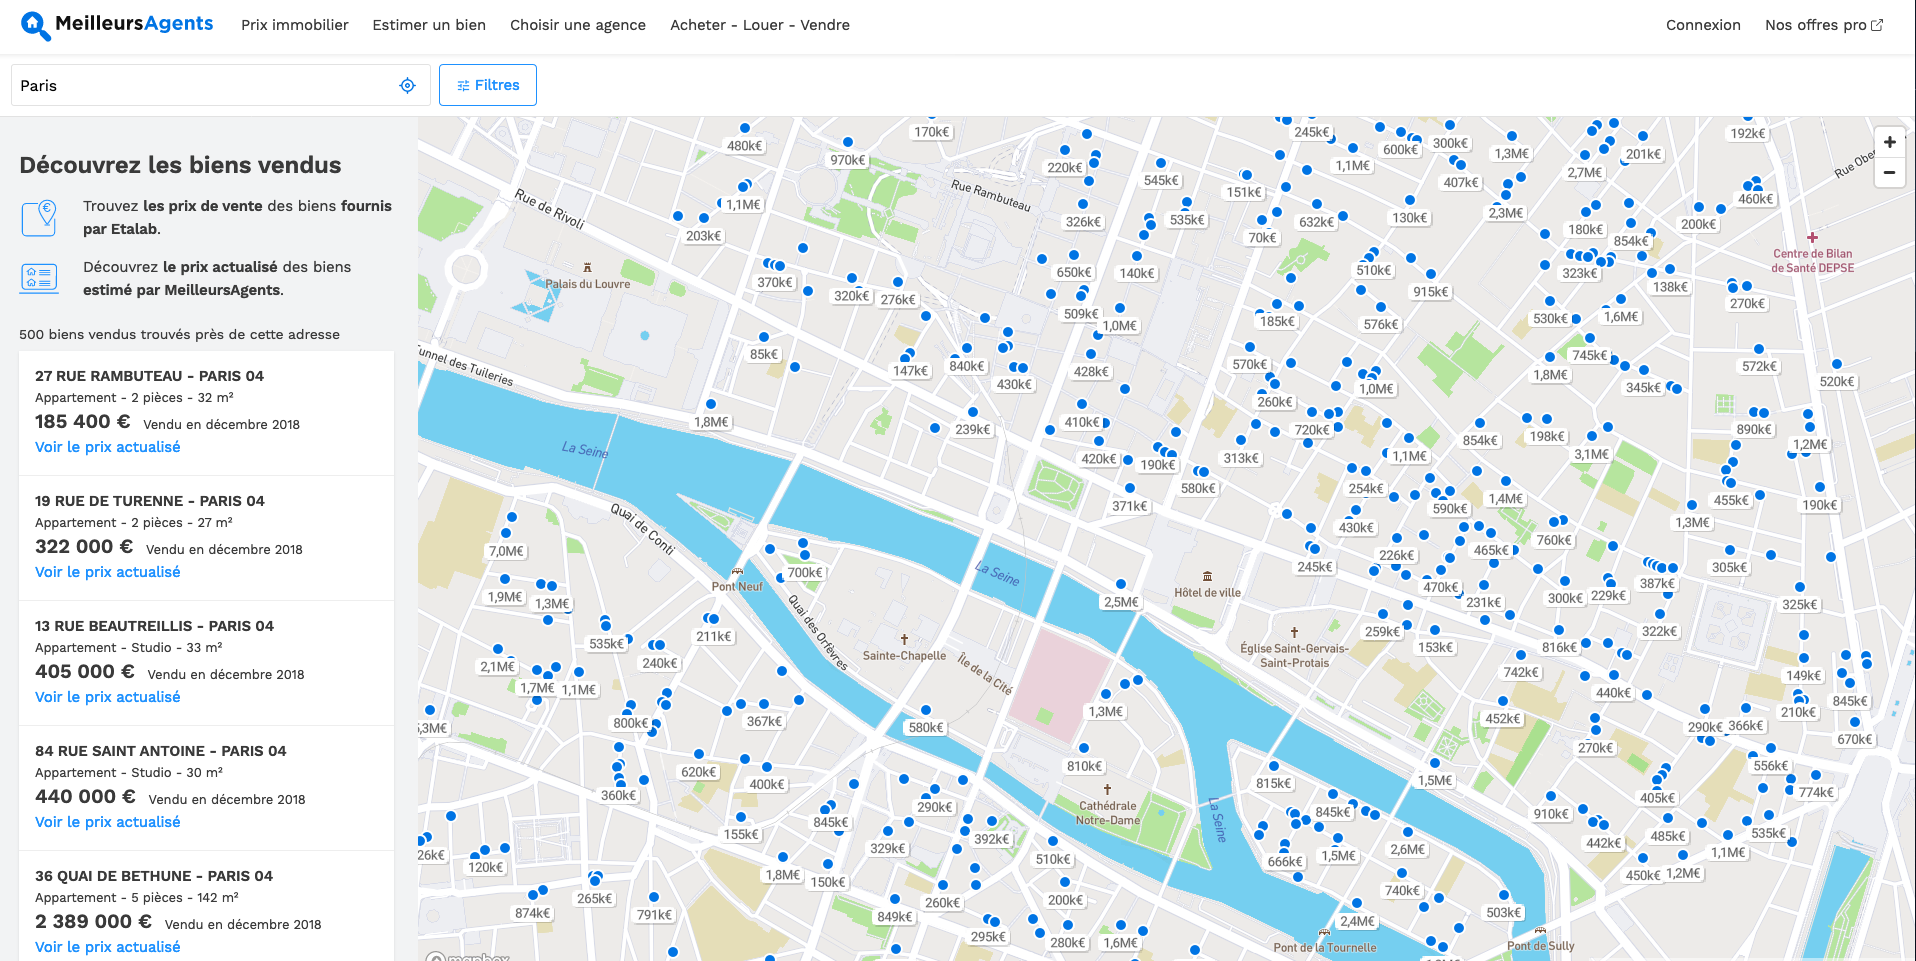Select the 970k€ map price label

tap(848, 160)
